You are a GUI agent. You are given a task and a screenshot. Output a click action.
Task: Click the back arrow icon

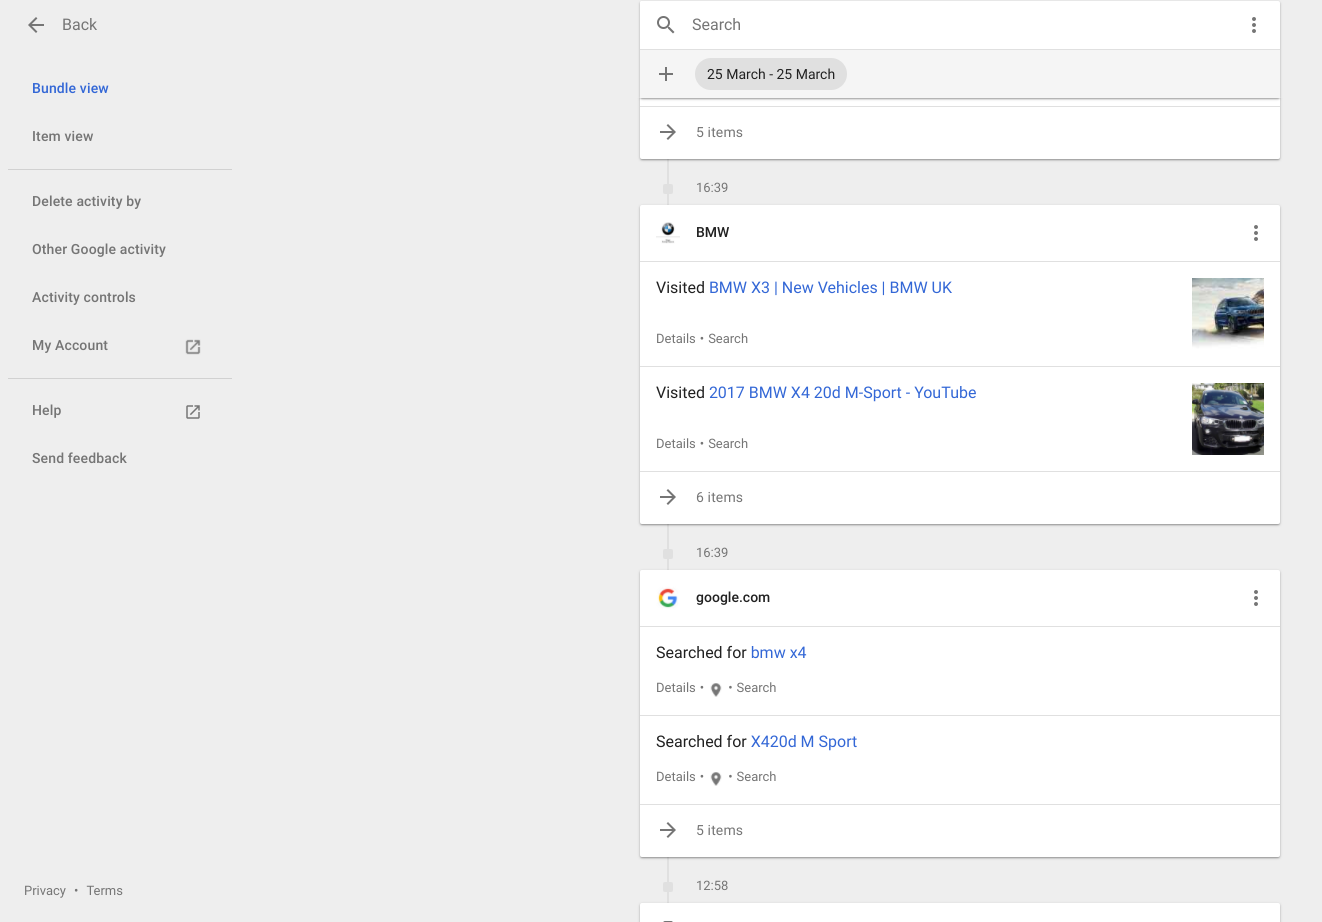click(36, 25)
